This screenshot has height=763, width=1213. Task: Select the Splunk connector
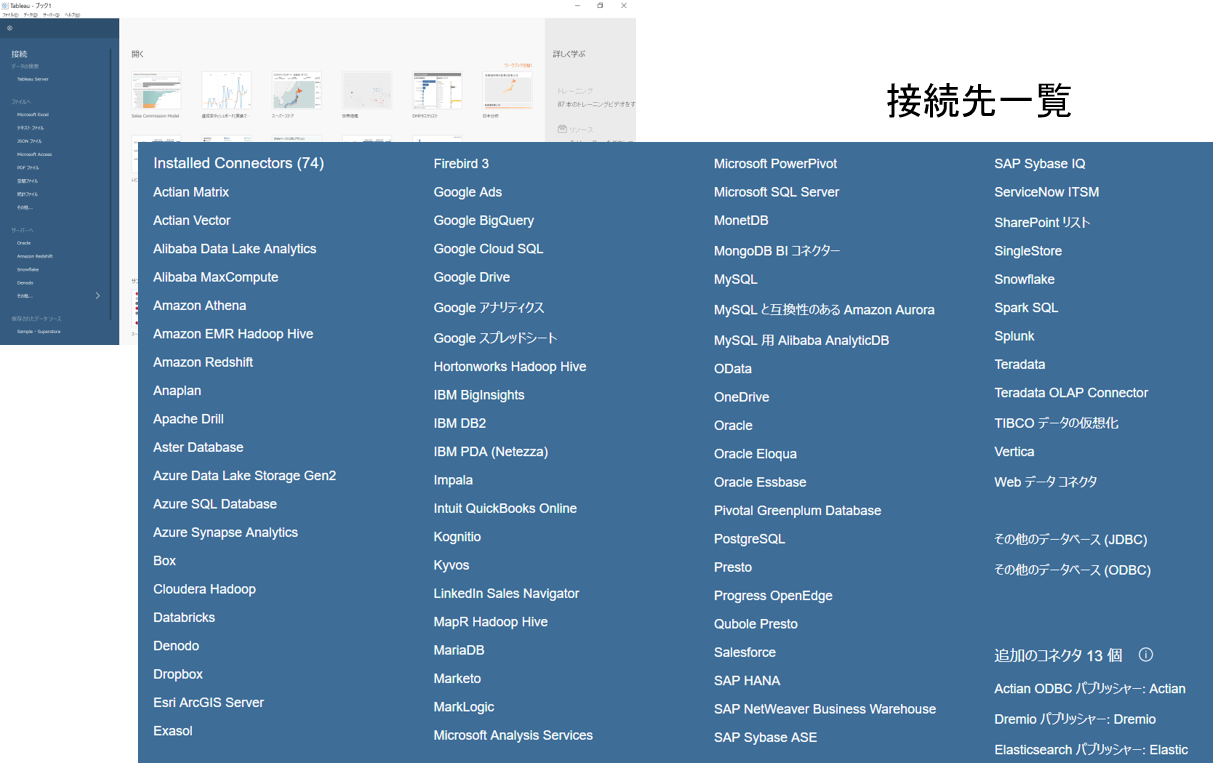(x=1015, y=337)
